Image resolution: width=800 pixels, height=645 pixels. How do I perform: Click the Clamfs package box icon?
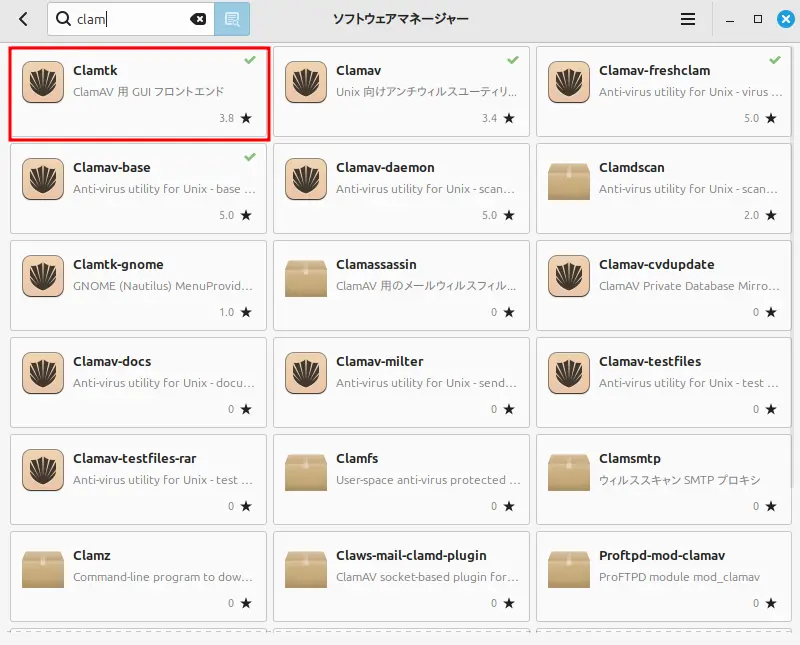(x=306, y=472)
